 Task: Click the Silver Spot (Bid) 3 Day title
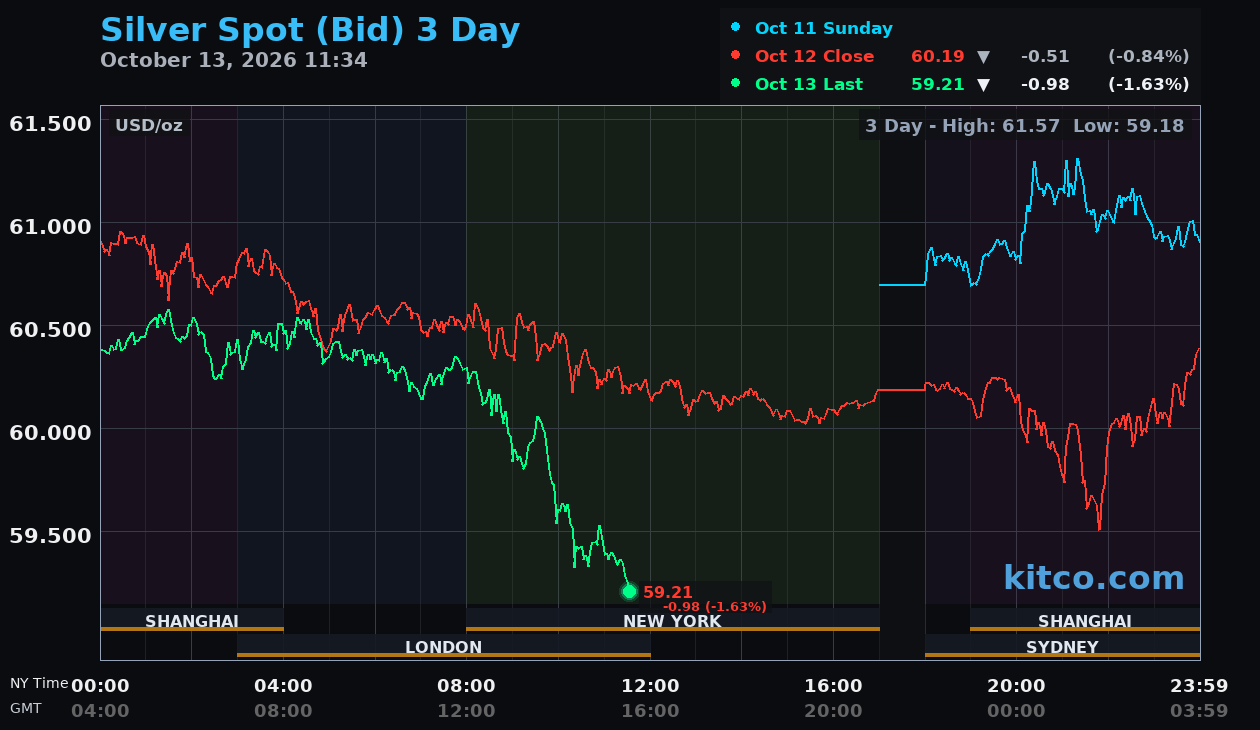[310, 30]
